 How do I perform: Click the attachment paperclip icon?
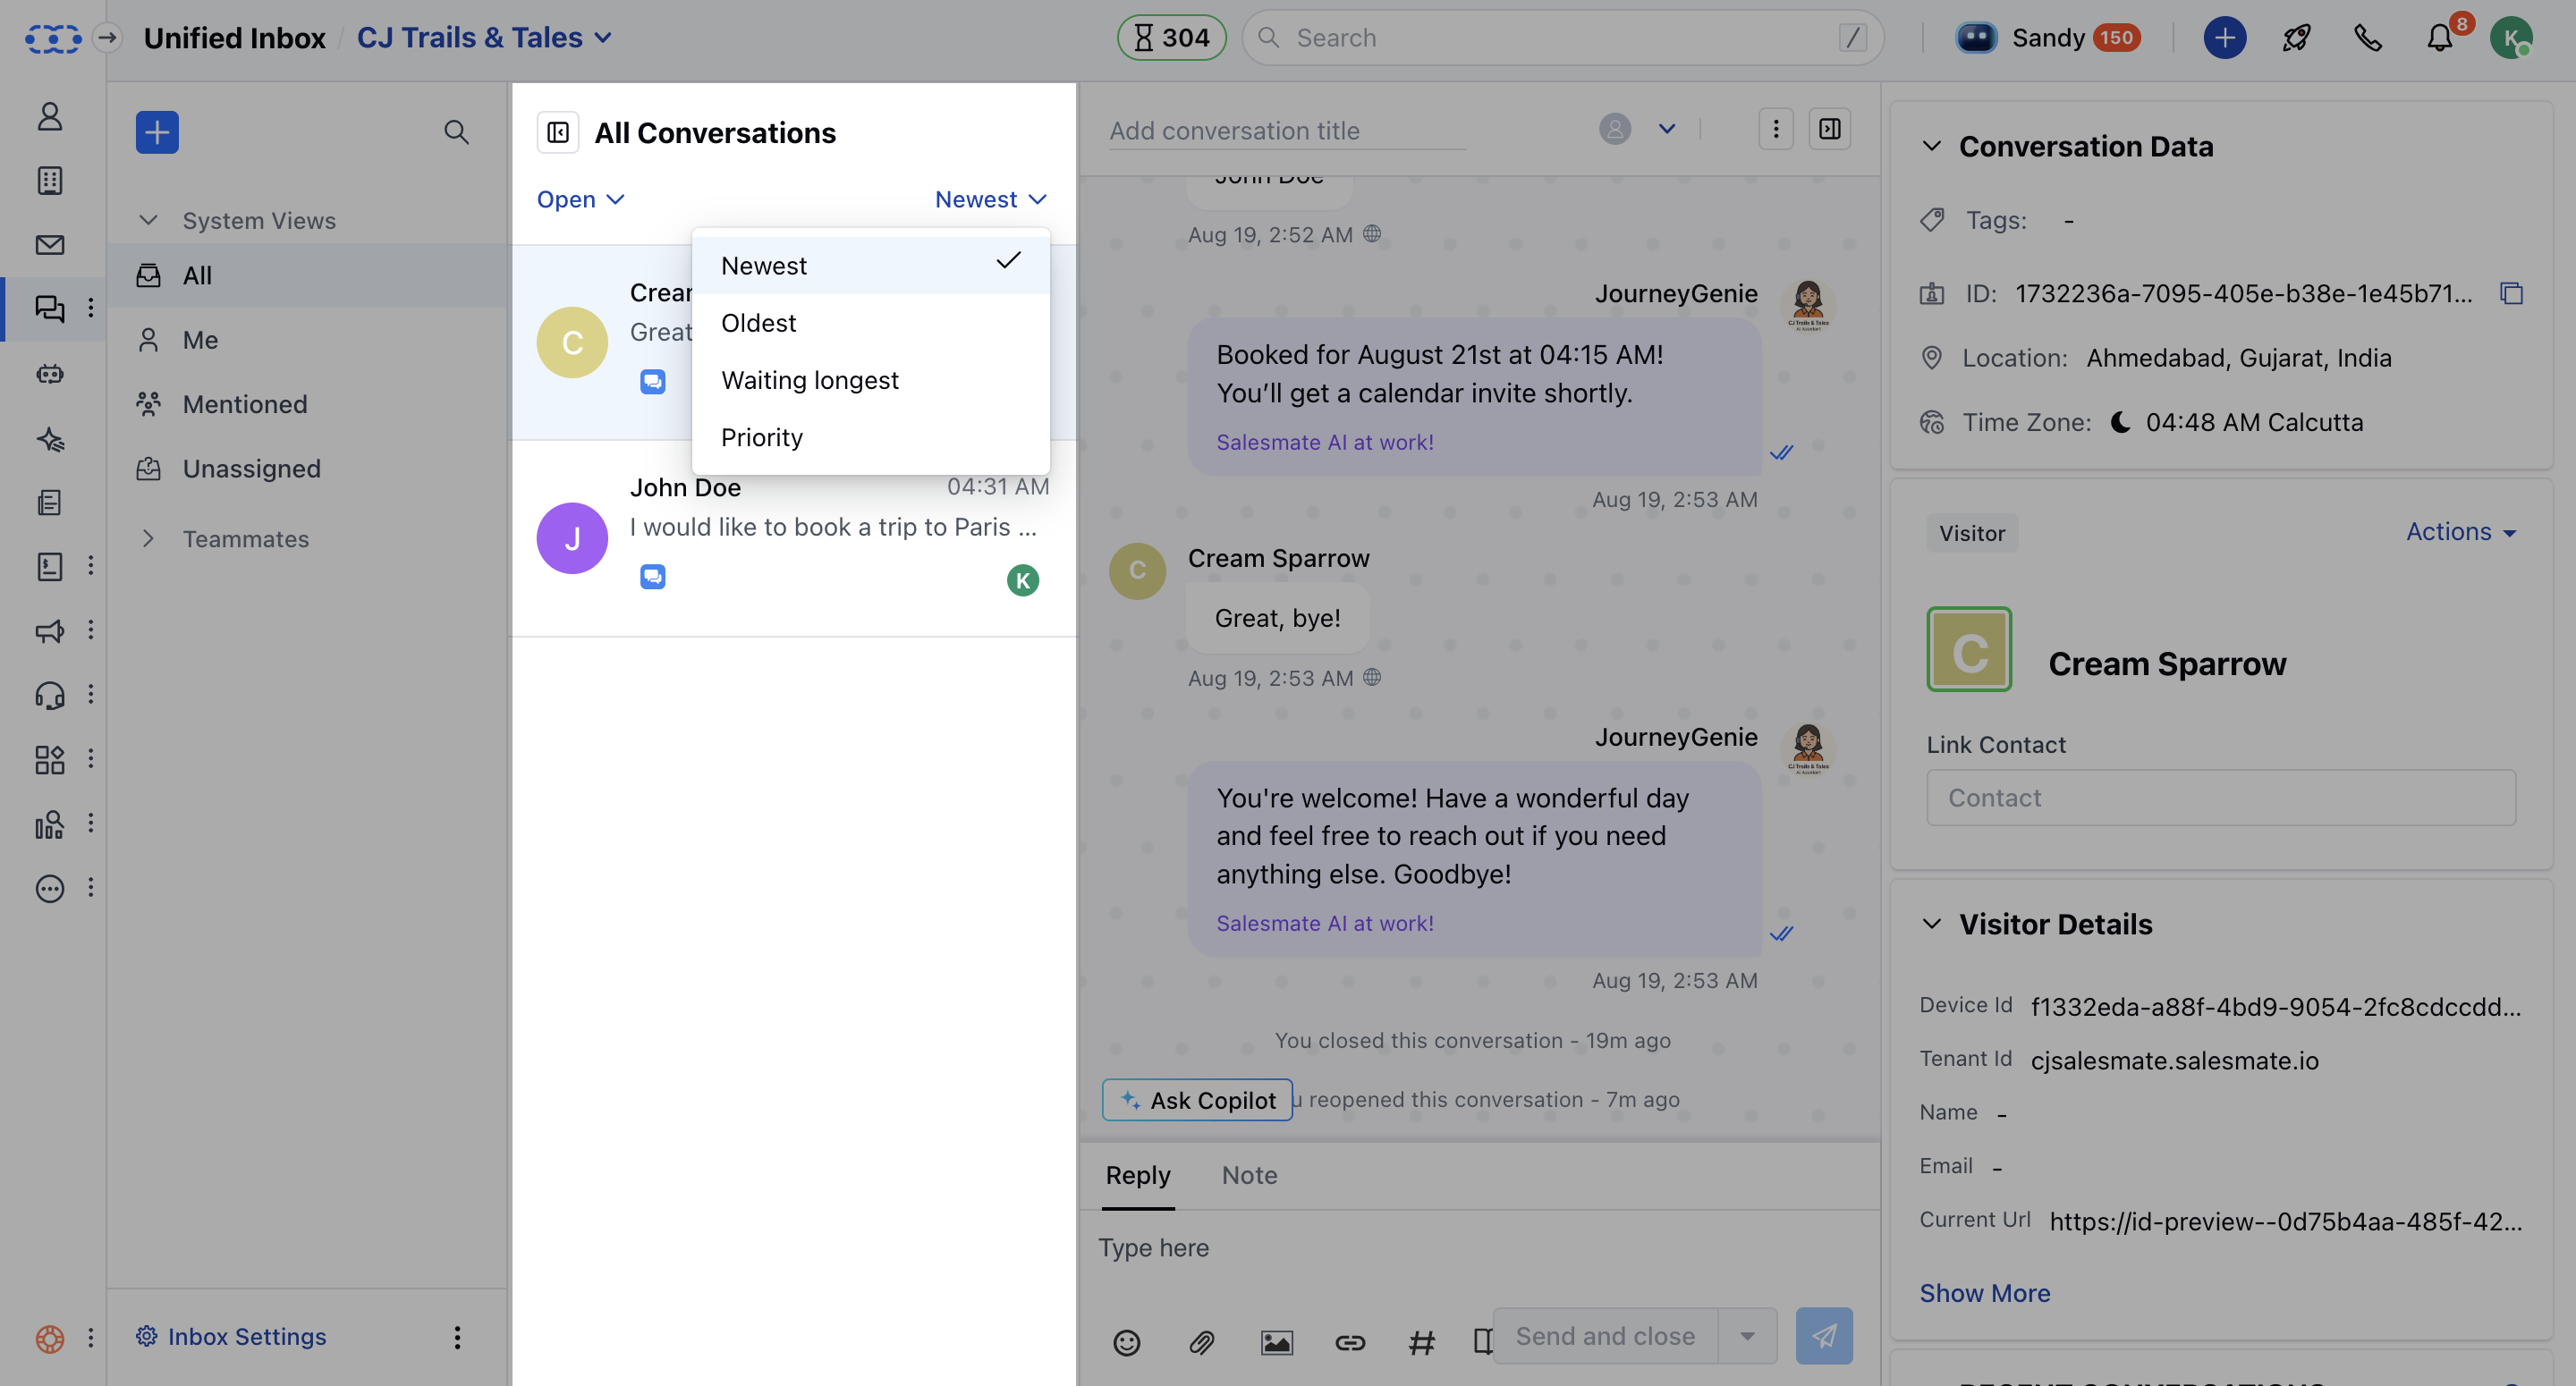coord(1201,1341)
